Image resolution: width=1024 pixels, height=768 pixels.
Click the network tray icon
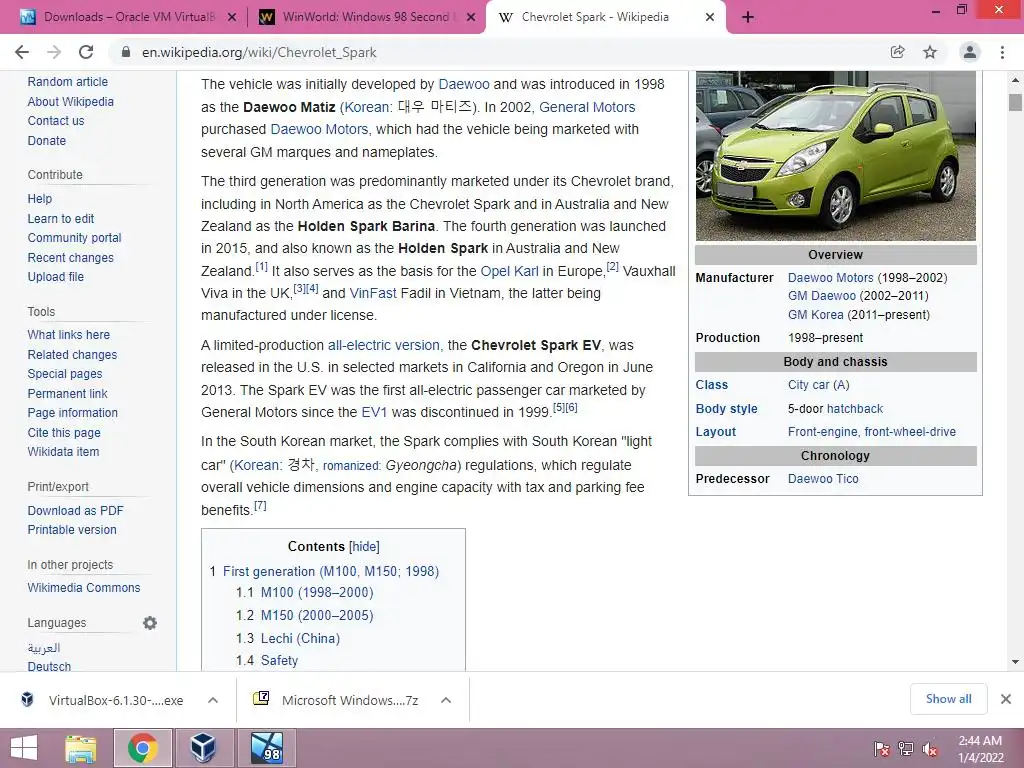[906, 750]
